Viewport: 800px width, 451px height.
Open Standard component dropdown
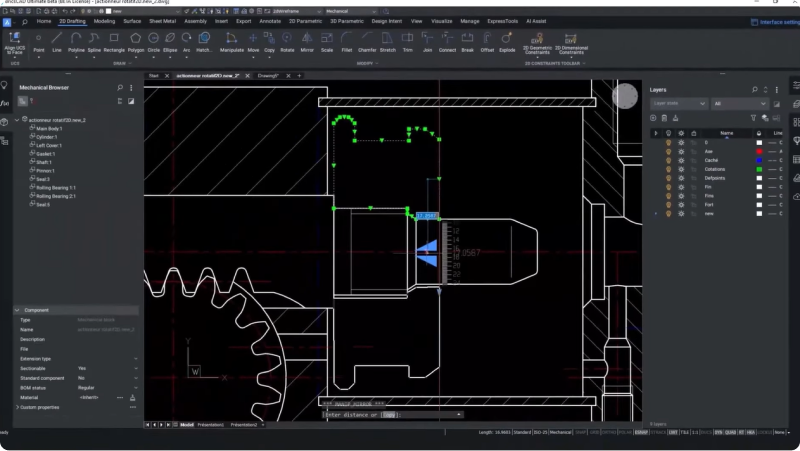[136, 378]
